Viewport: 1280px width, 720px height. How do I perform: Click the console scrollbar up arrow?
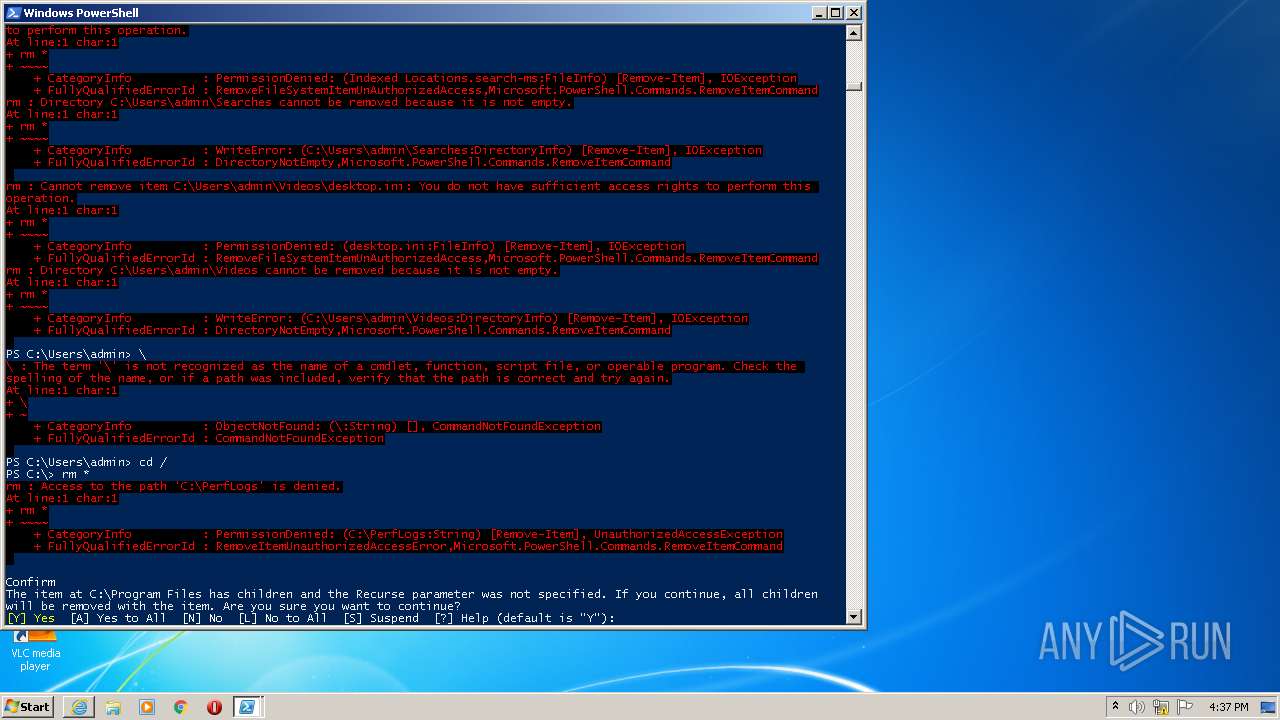point(853,32)
